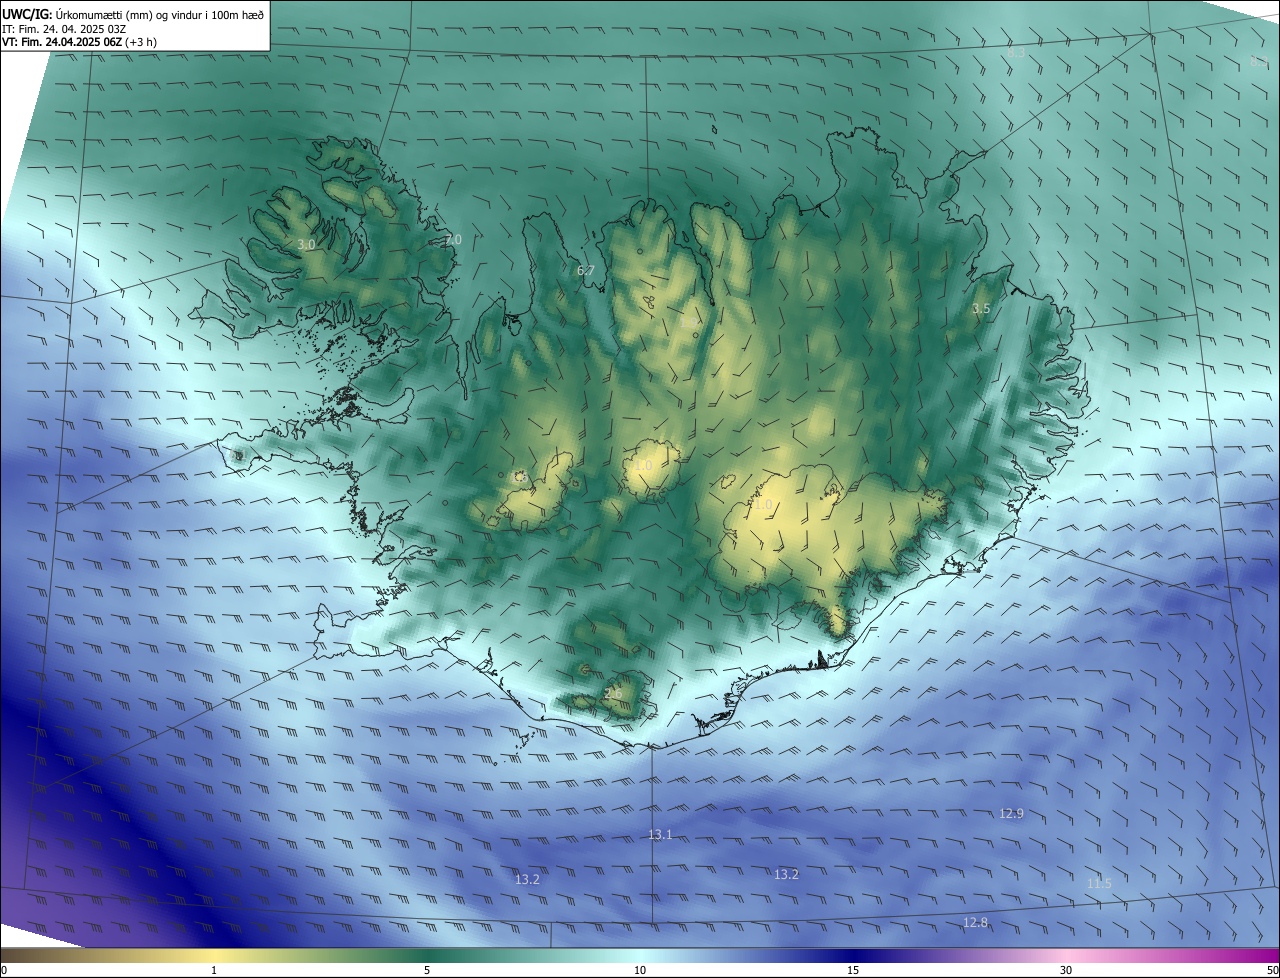This screenshot has height=978, width=1280.
Task: Click the UWC/IG Úrkomumætti title line
Action: (133, 14)
